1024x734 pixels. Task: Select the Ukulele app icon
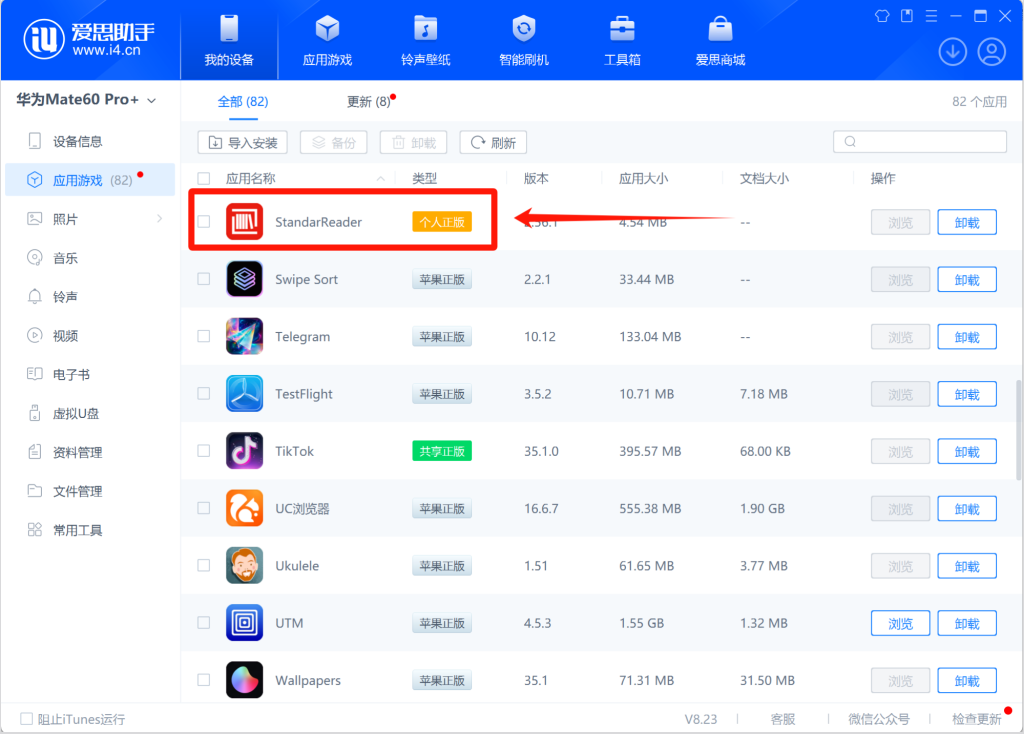tap(244, 566)
